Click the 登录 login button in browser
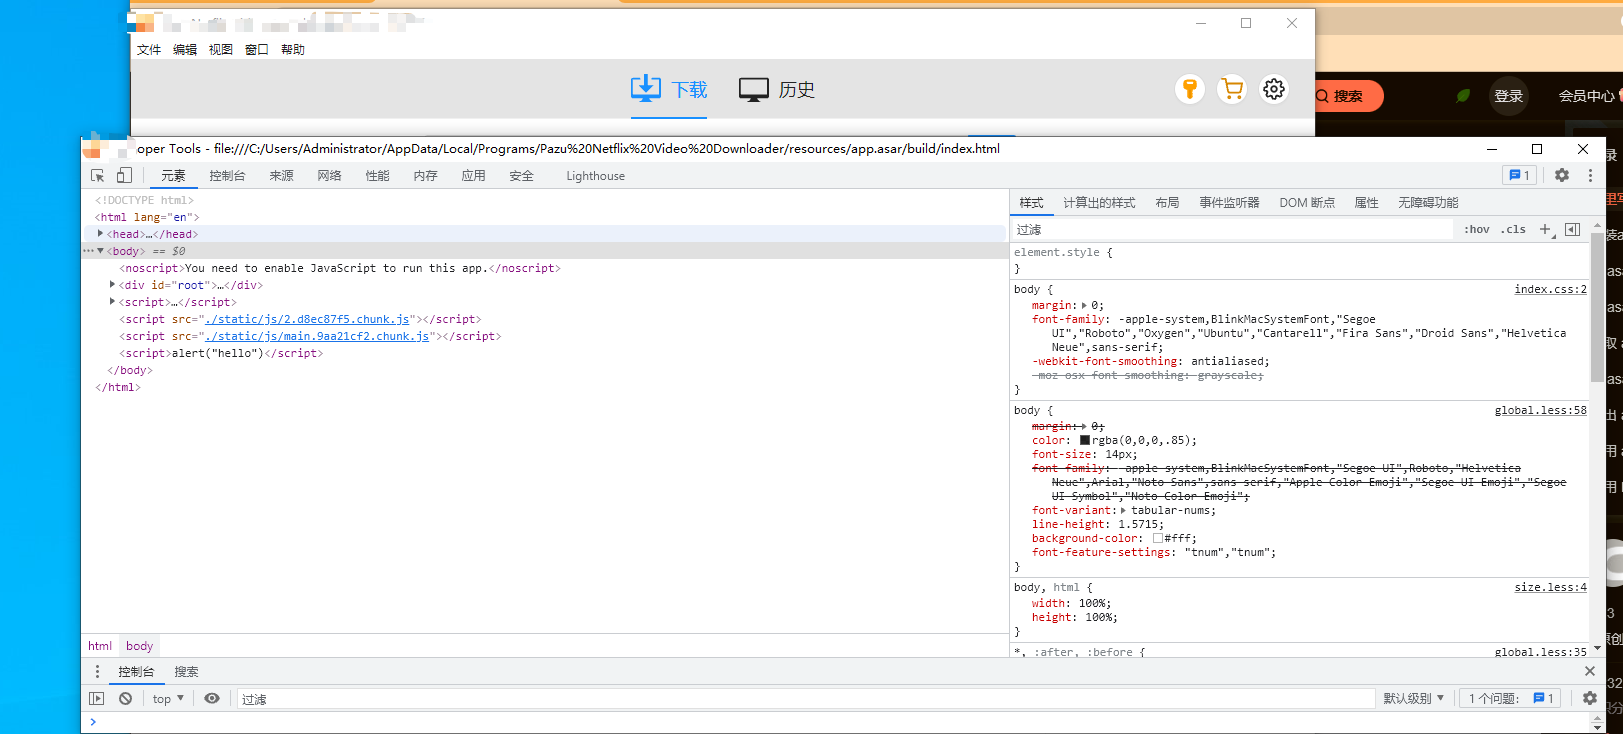1623x734 pixels. pyautogui.click(x=1508, y=96)
